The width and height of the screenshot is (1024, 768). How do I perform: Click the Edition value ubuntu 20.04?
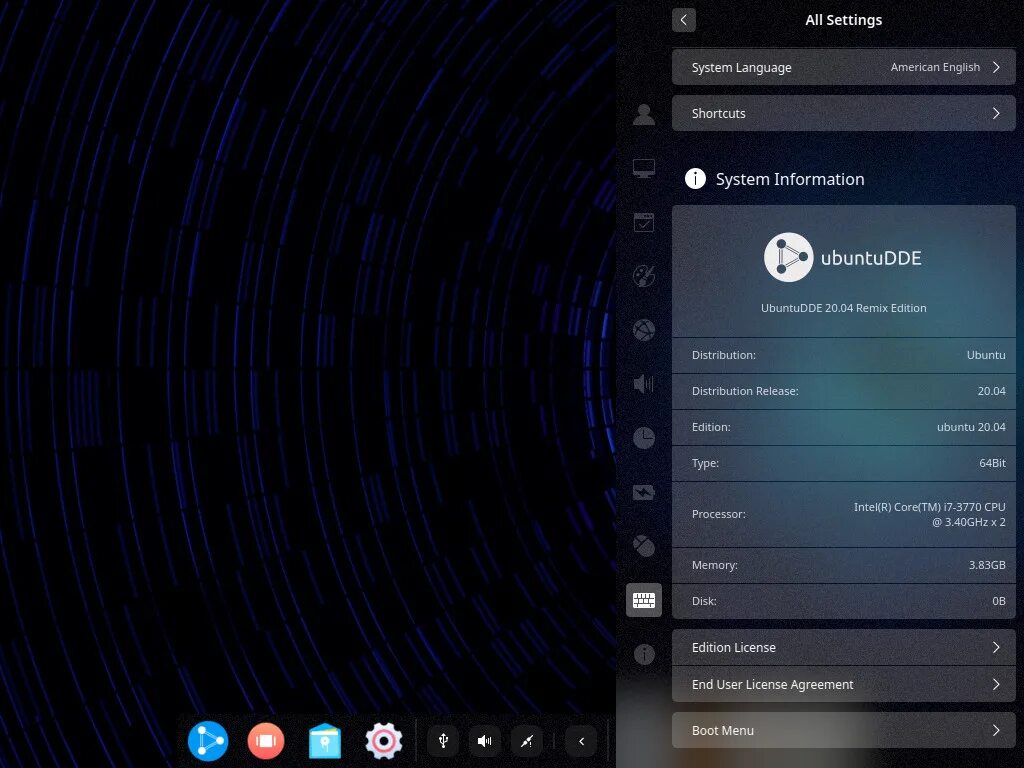[x=971, y=426]
